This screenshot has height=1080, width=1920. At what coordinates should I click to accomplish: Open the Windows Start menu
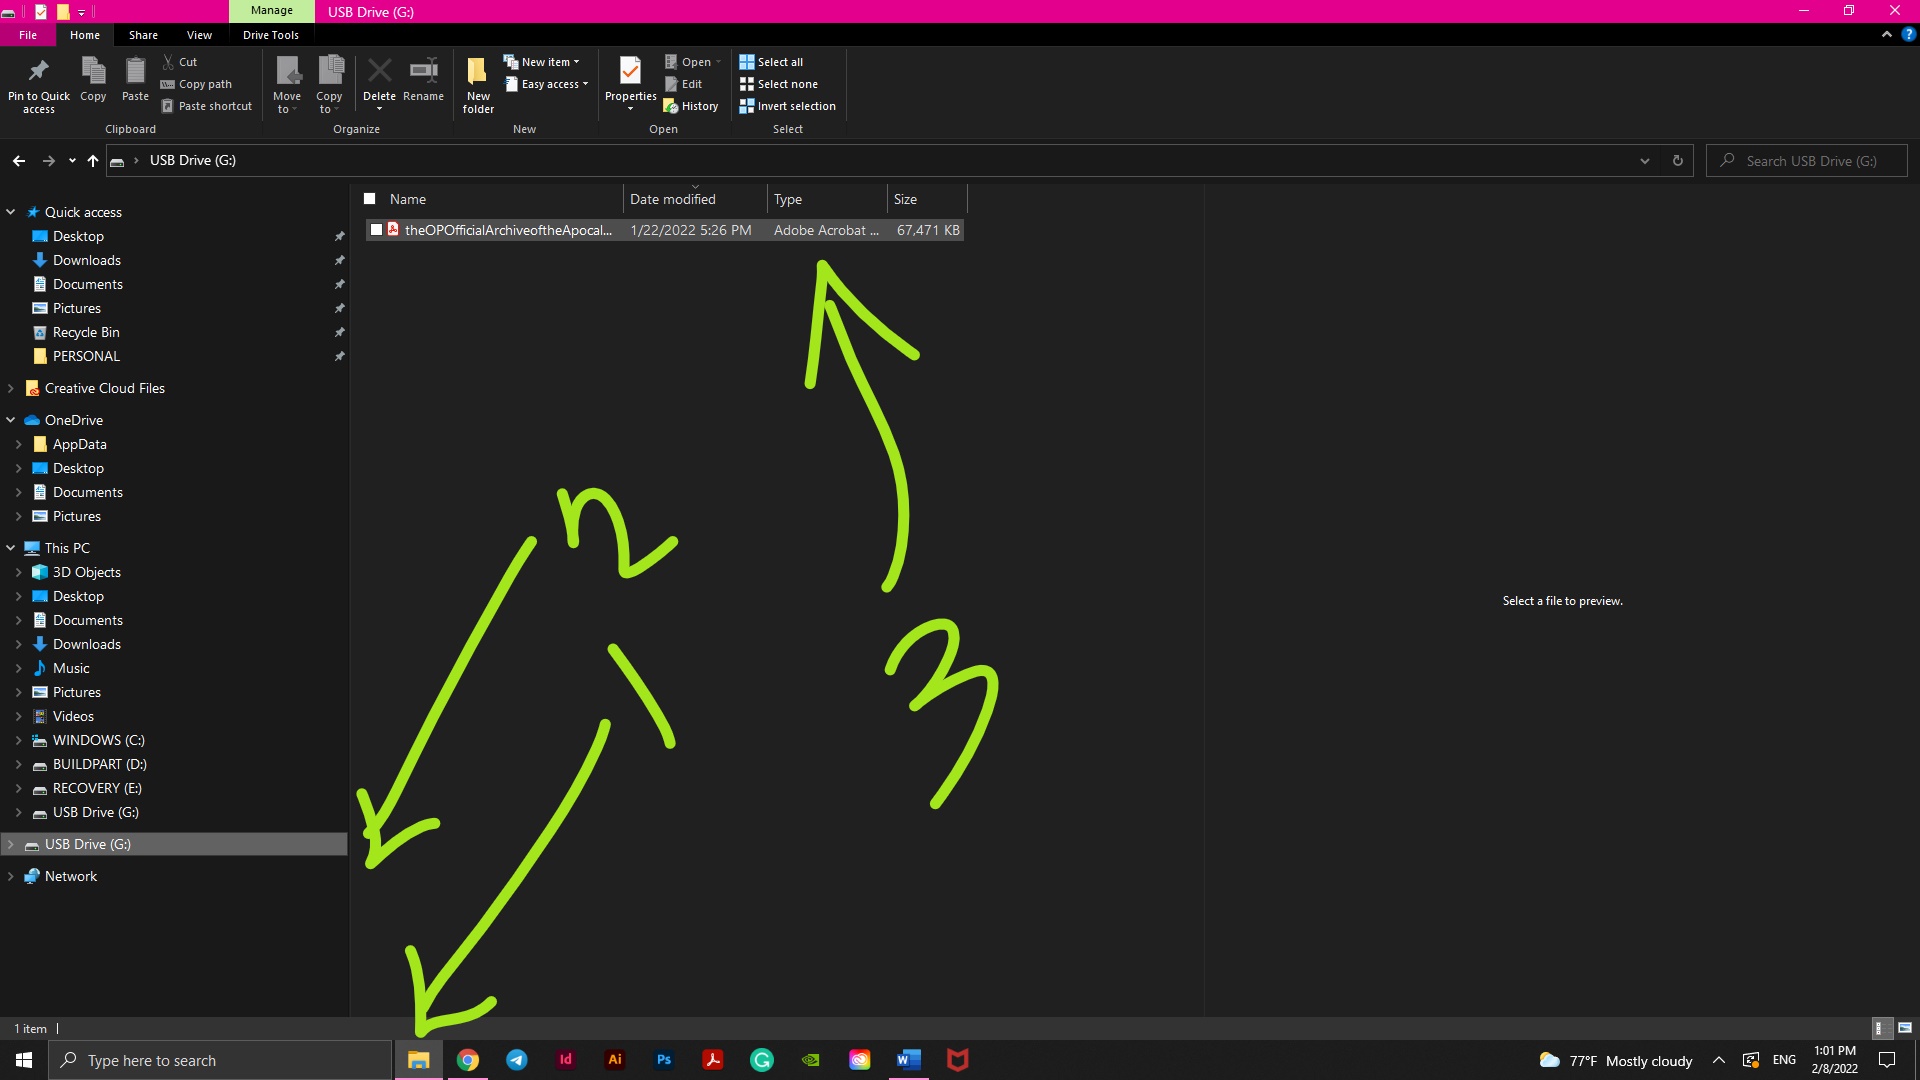[x=24, y=1060]
